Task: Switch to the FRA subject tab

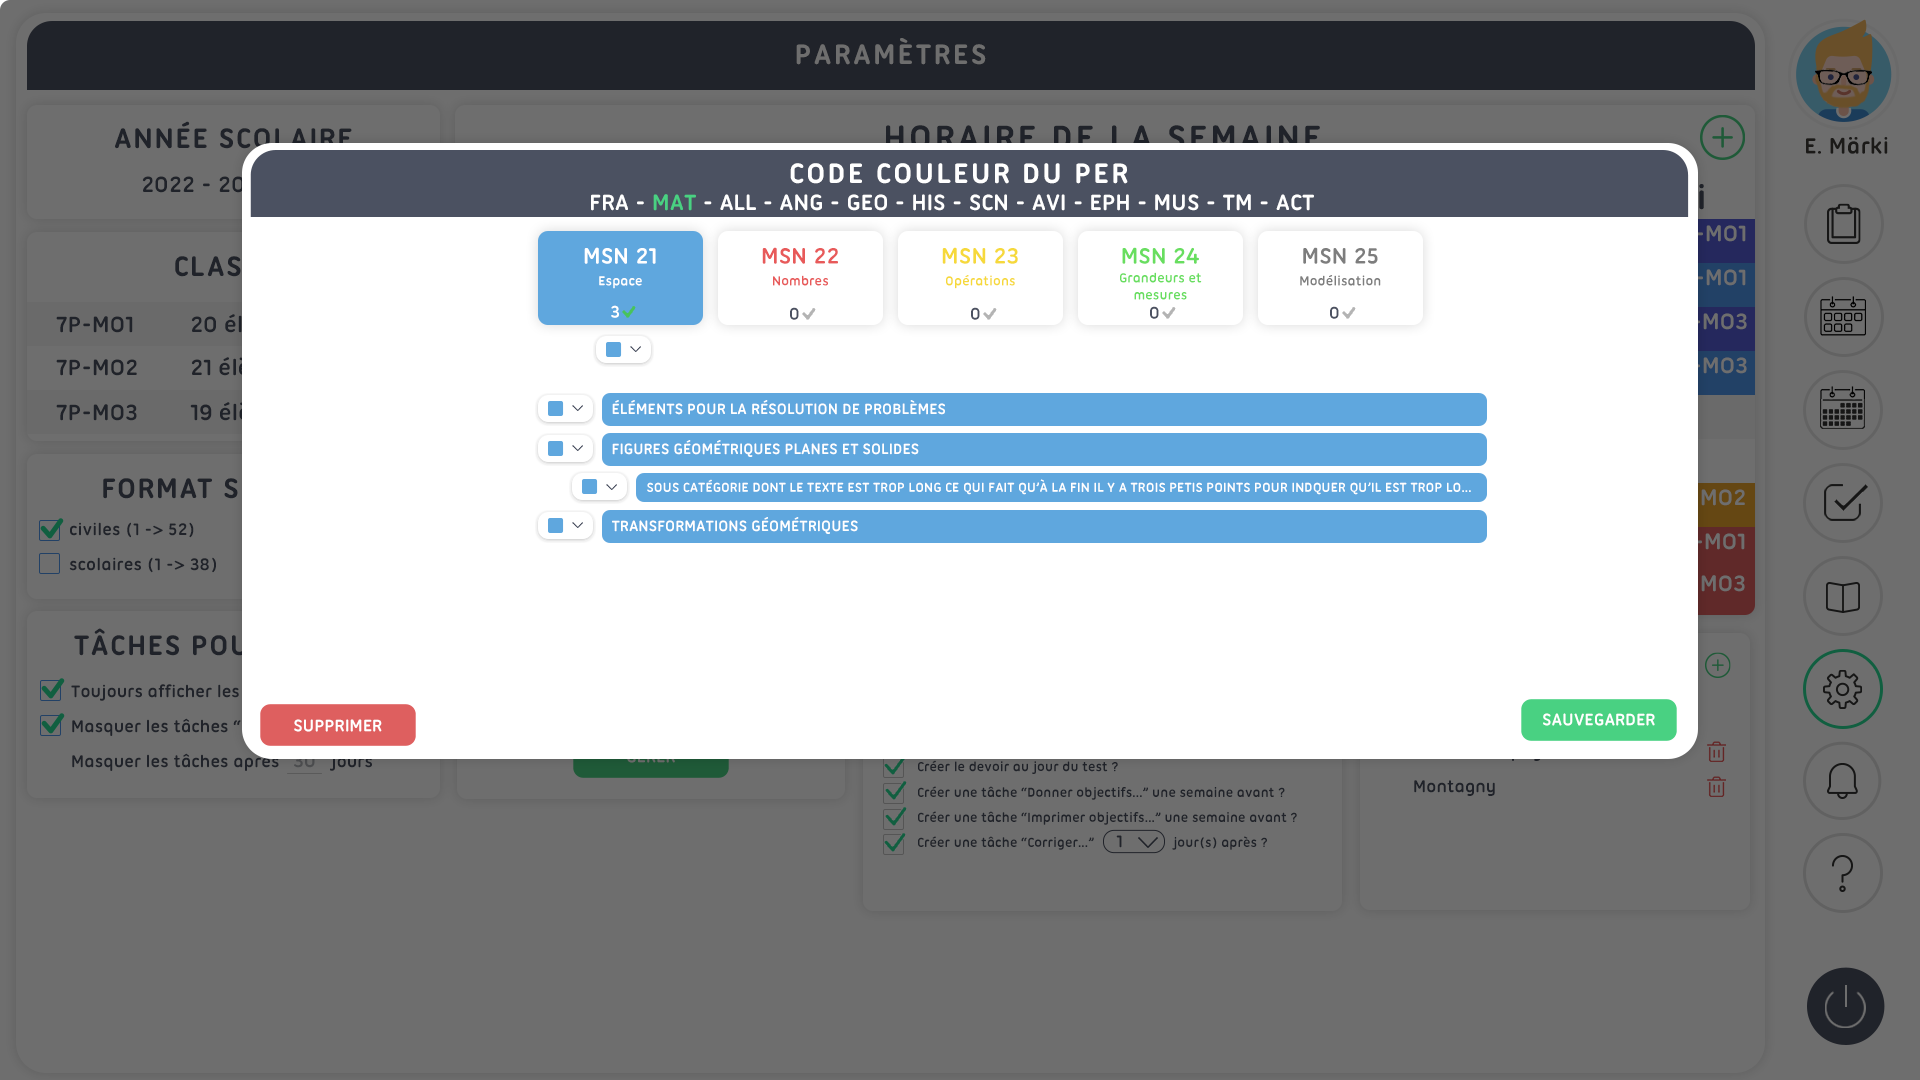Action: 609,203
